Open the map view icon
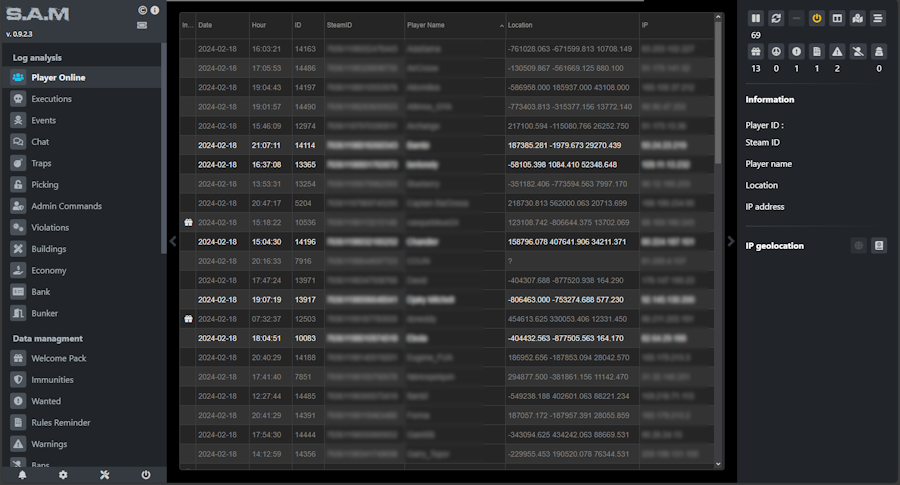 pos(857,18)
